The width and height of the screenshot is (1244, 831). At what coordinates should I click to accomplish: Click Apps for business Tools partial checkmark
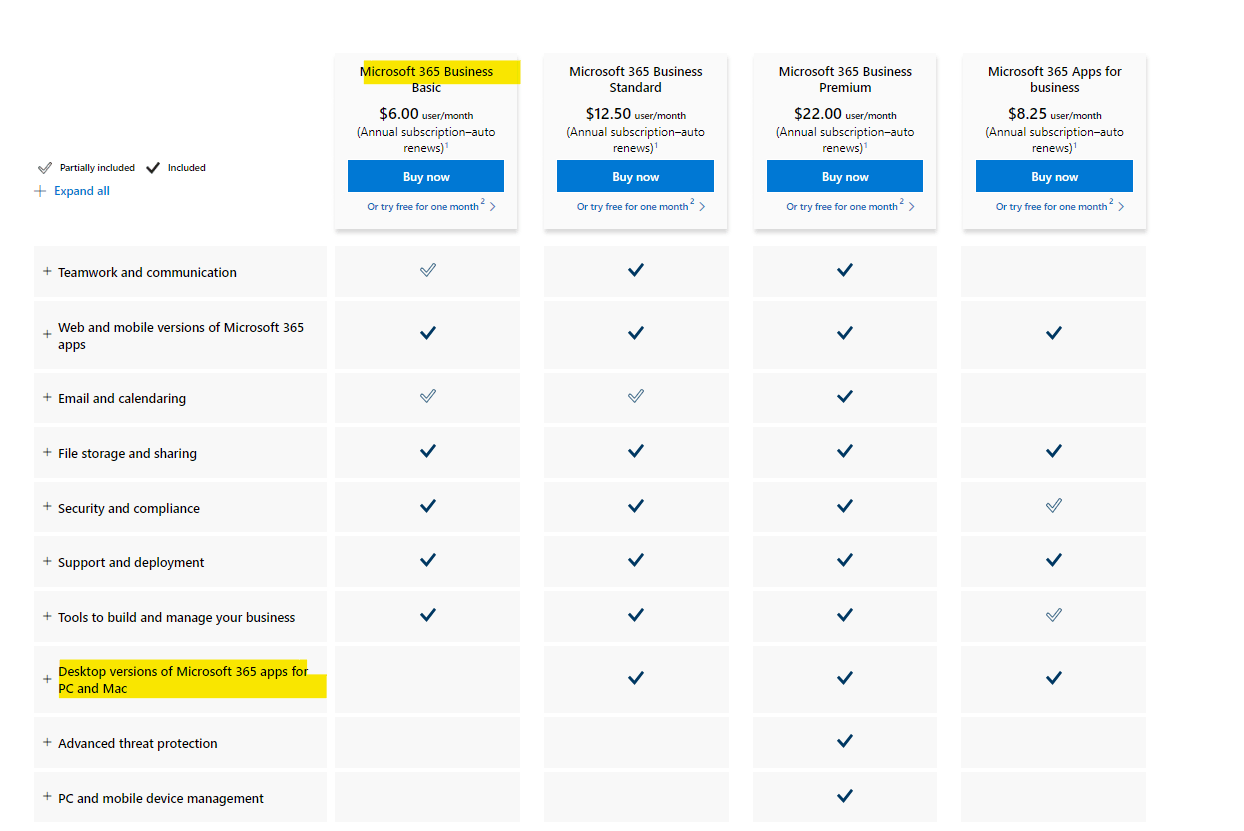(1054, 615)
